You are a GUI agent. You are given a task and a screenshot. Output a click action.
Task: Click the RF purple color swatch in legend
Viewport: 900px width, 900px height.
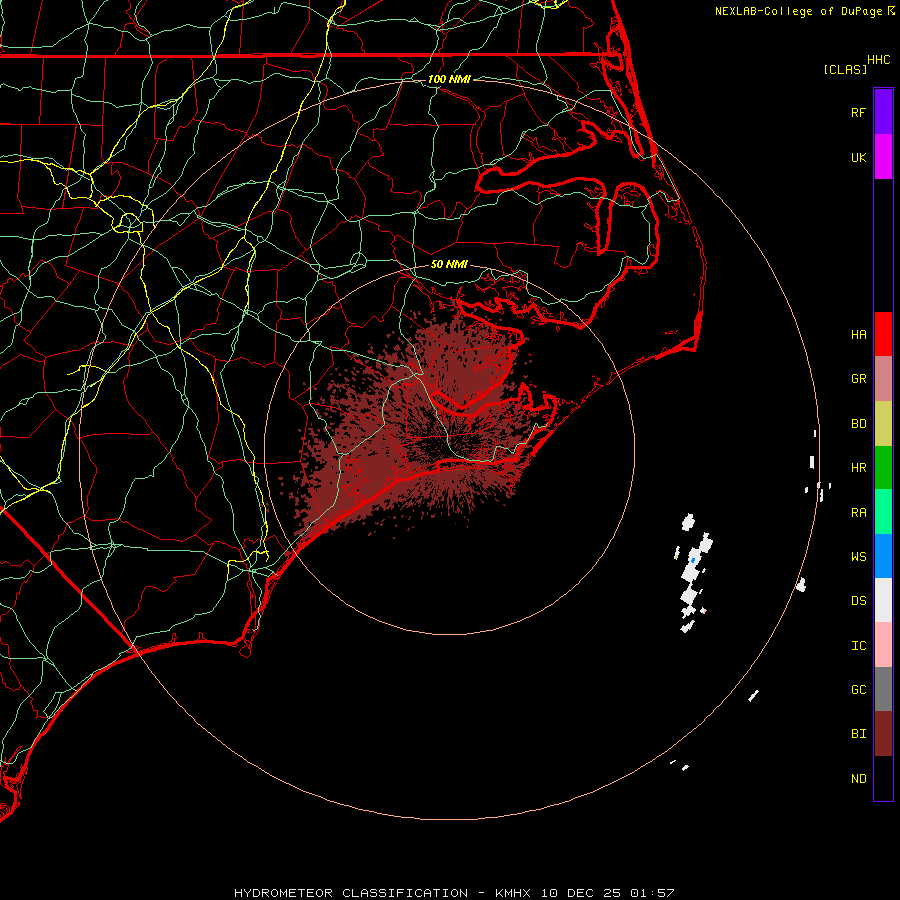click(883, 112)
